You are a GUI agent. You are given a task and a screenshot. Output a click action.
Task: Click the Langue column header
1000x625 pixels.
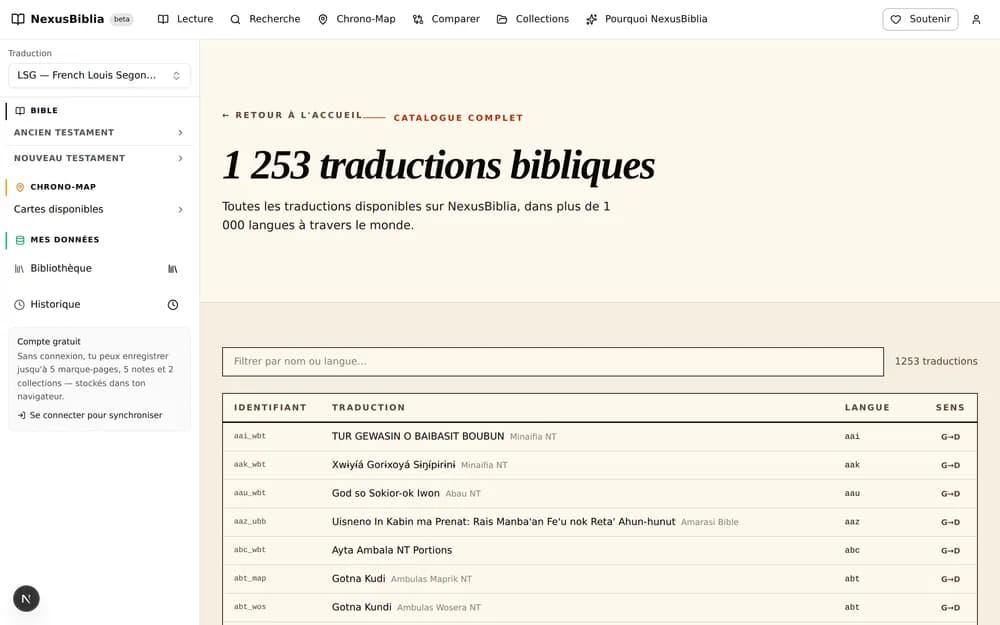(x=867, y=408)
